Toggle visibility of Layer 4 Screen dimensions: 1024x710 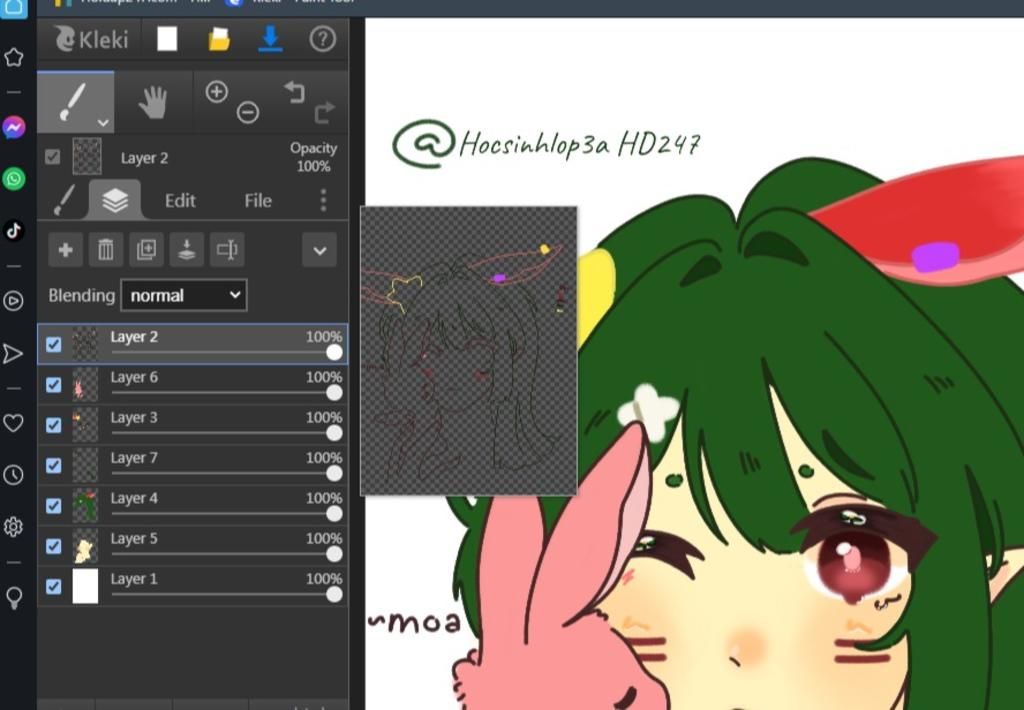point(54,506)
